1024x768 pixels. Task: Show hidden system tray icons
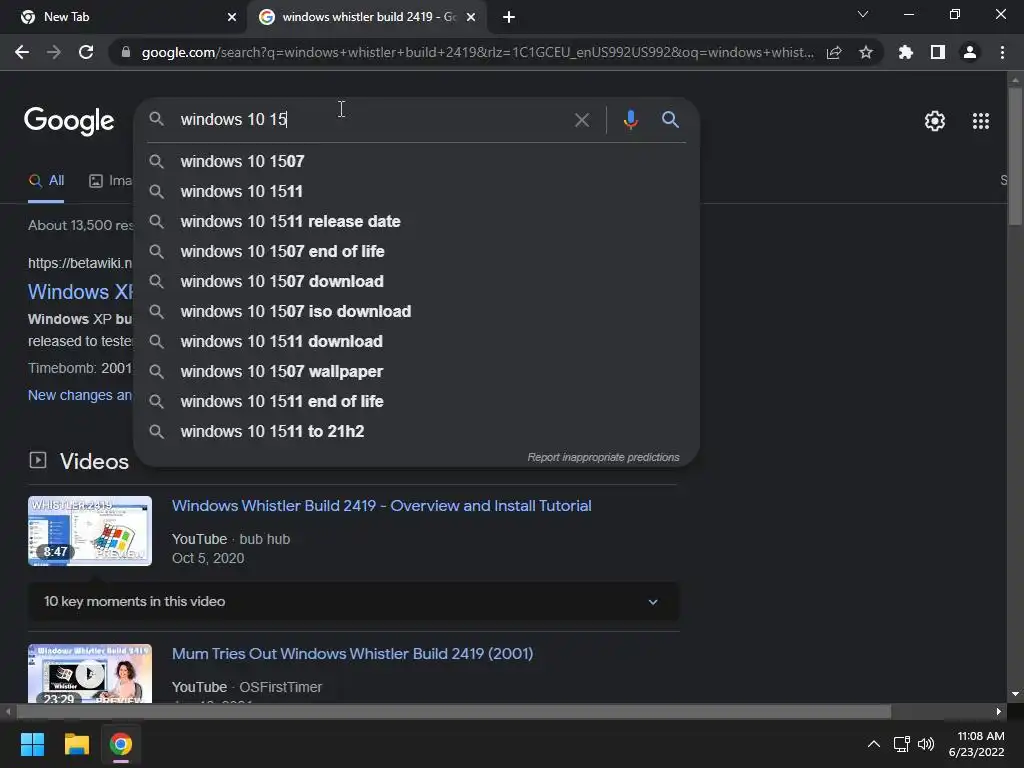873,744
